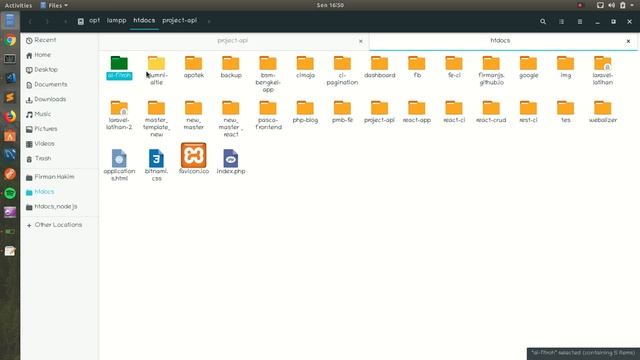Open the master_template_new folder
Screen dimensions: 640x360
click(x=156, y=118)
